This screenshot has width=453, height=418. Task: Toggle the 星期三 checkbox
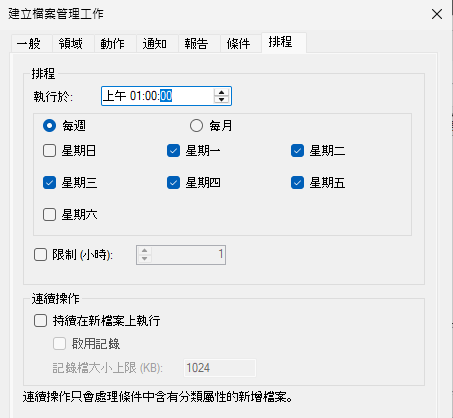[49, 183]
